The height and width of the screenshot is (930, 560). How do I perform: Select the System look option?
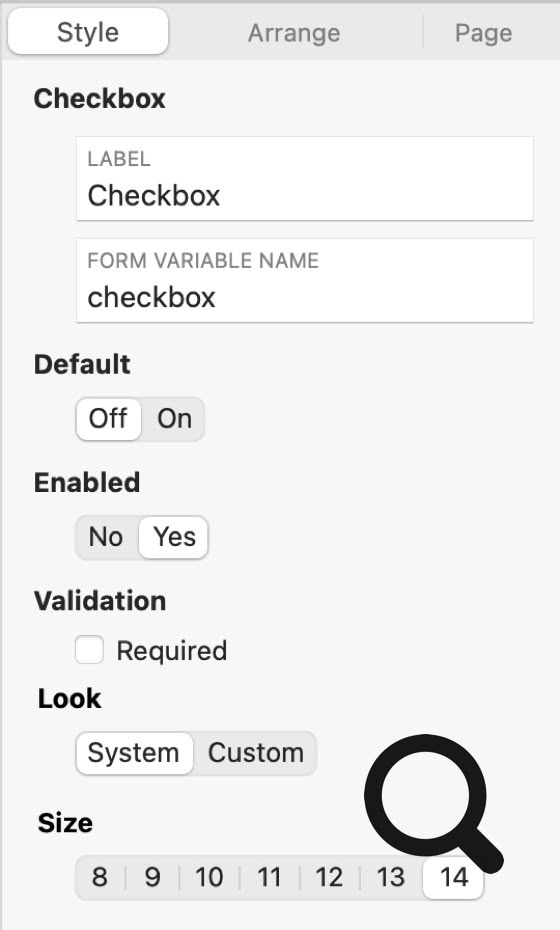pos(134,753)
